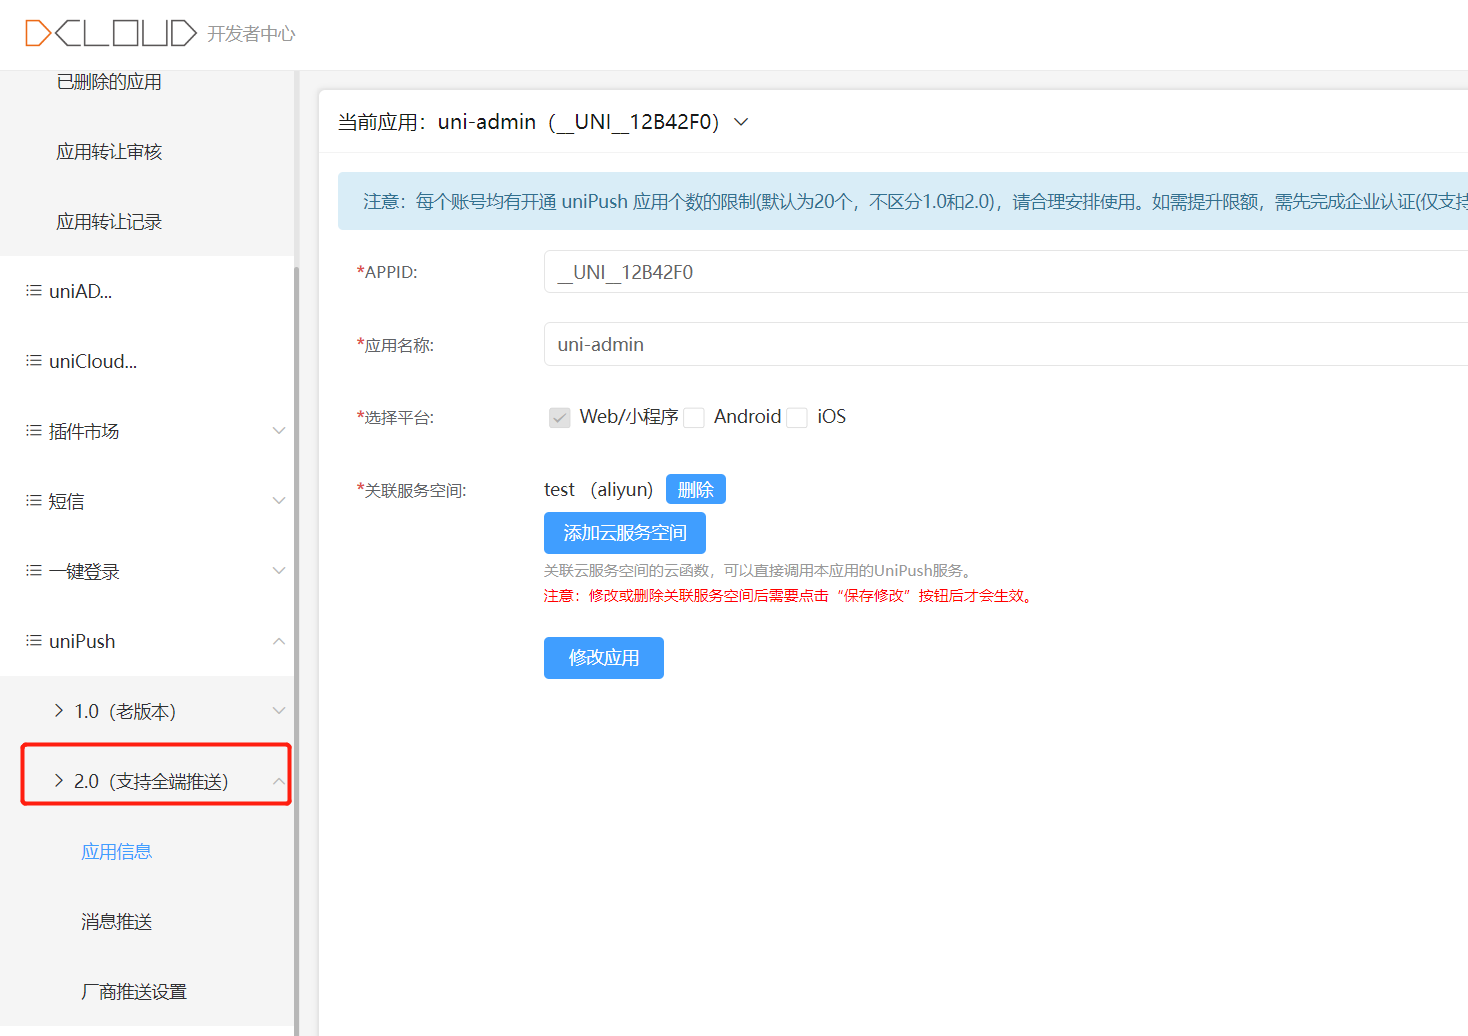Collapse the uniPush menu chevron
The height and width of the screenshot is (1036, 1468).
coord(279,641)
